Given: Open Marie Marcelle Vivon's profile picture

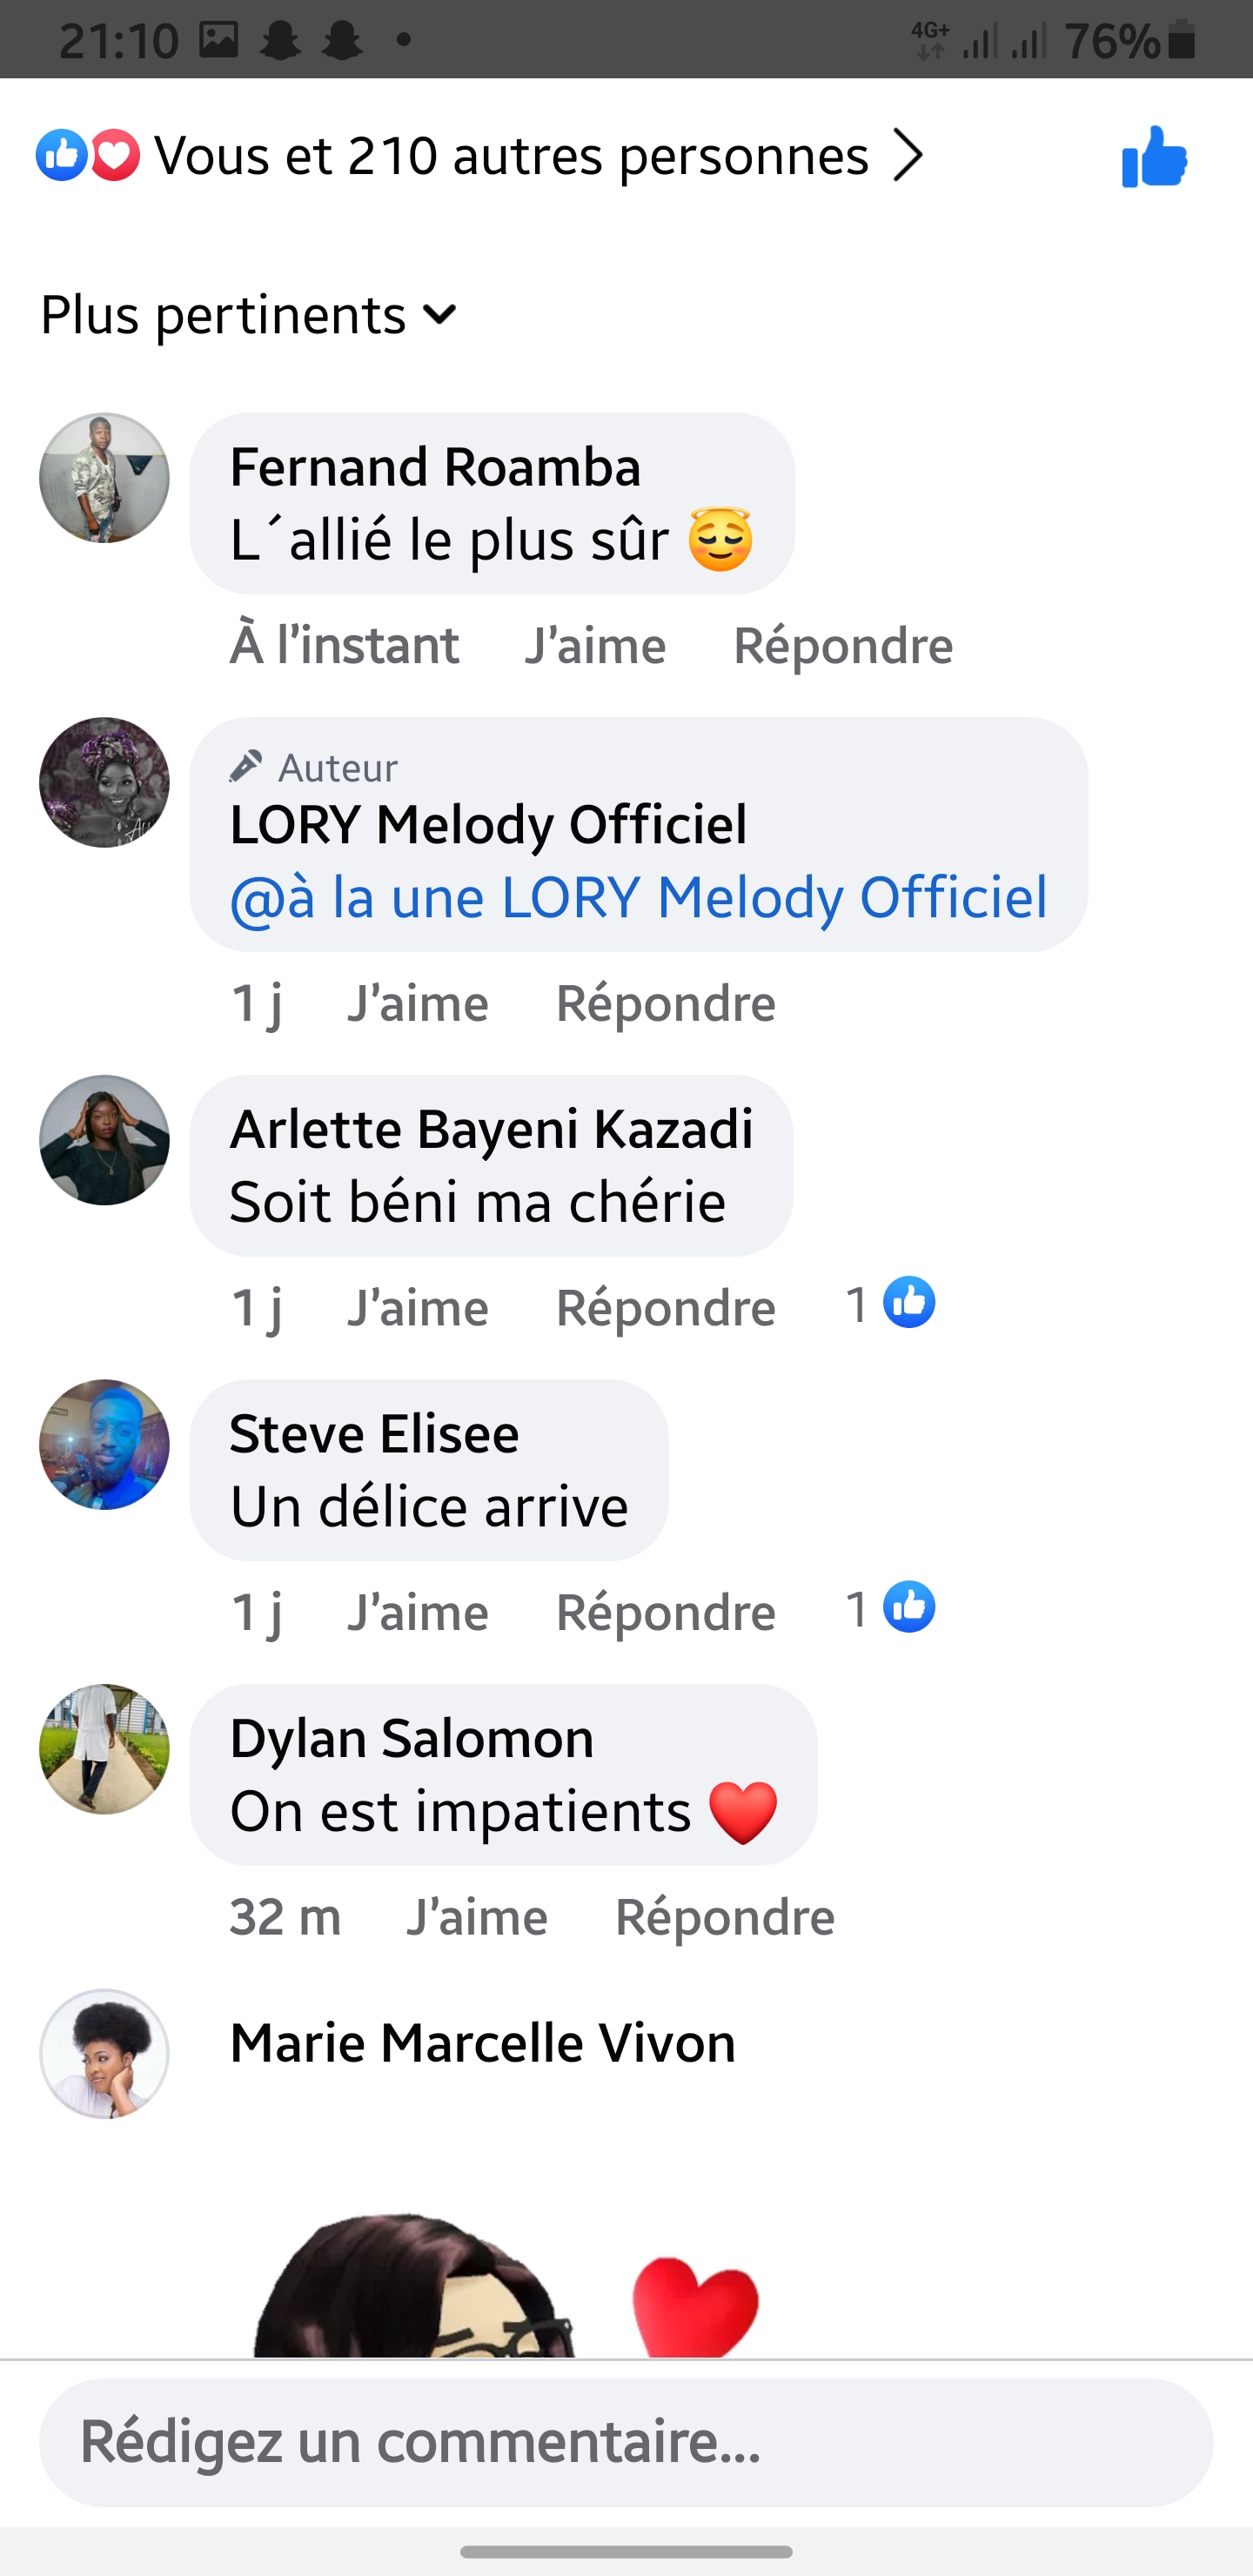Looking at the screenshot, I should pyautogui.click(x=104, y=2053).
